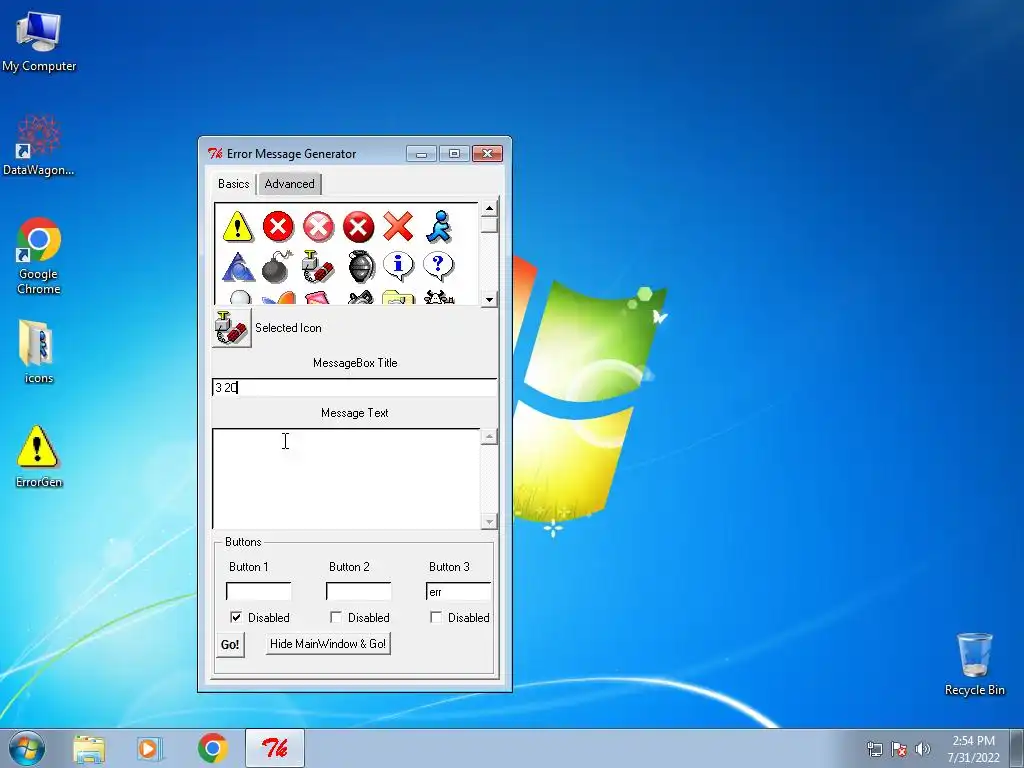Select the black round bomb icon

pyautogui.click(x=278, y=266)
